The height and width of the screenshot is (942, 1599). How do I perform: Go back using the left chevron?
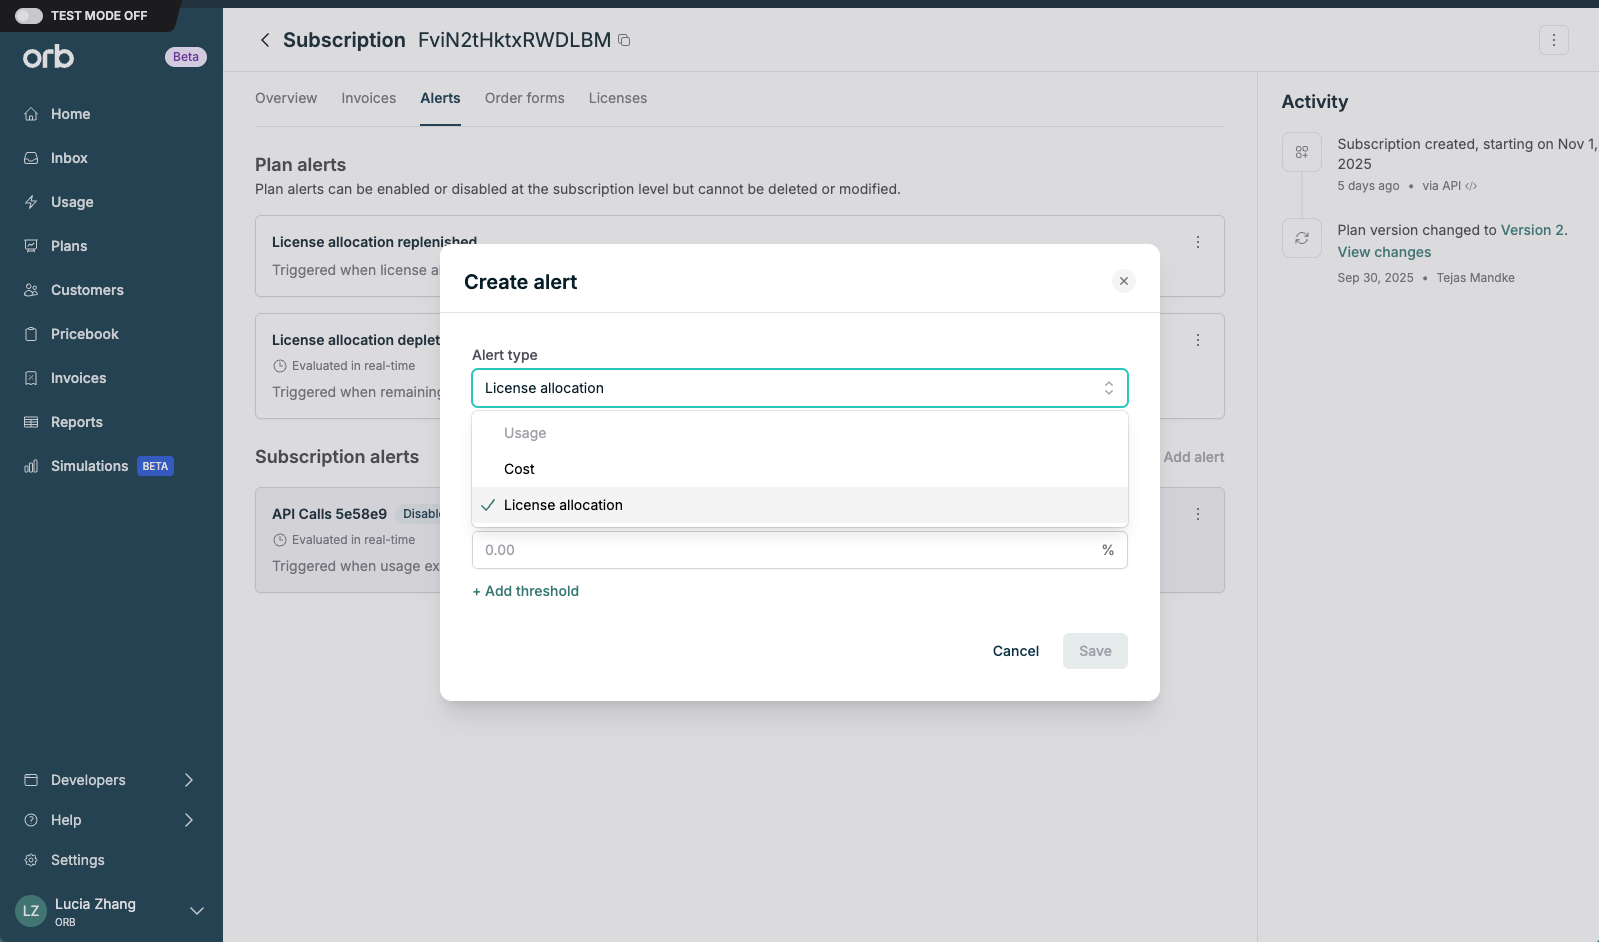(265, 40)
